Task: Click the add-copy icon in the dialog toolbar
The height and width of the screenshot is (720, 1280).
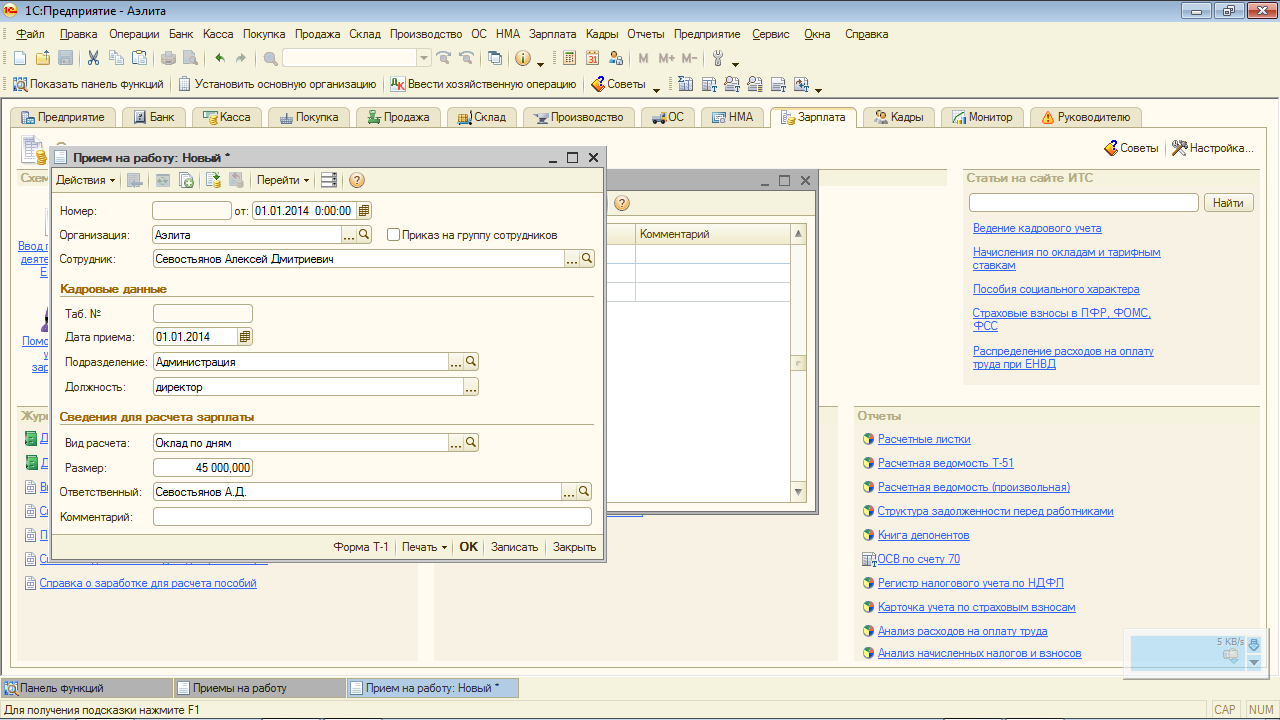Action: pos(186,180)
